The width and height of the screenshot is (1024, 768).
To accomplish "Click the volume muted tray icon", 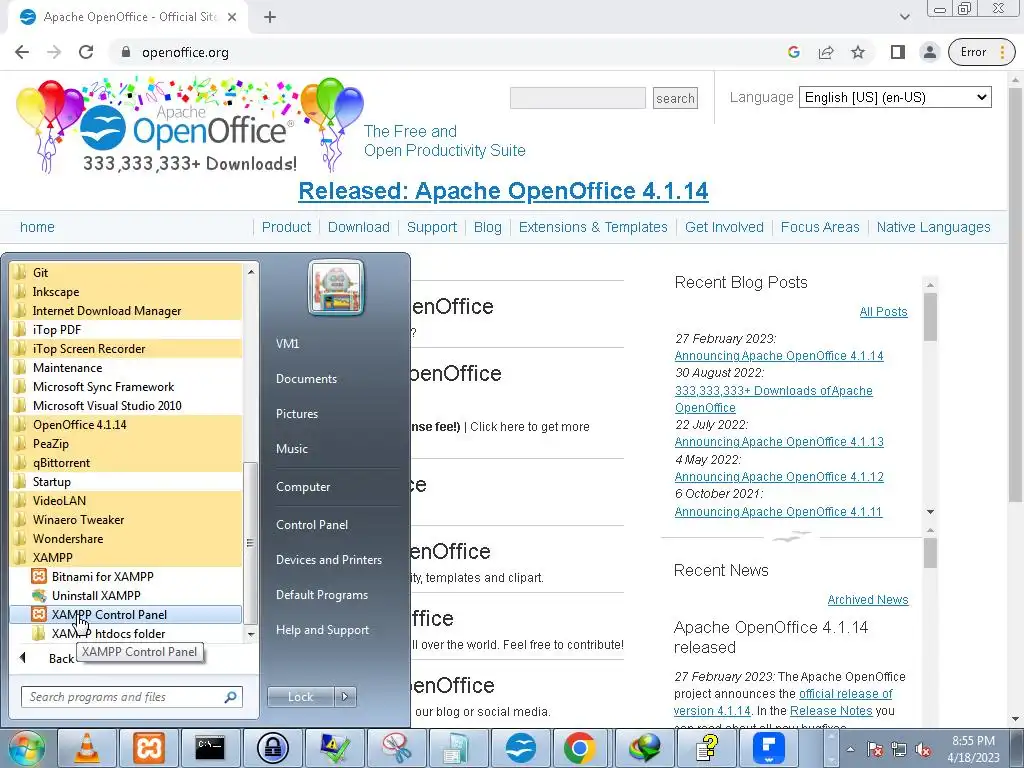I will point(923,749).
